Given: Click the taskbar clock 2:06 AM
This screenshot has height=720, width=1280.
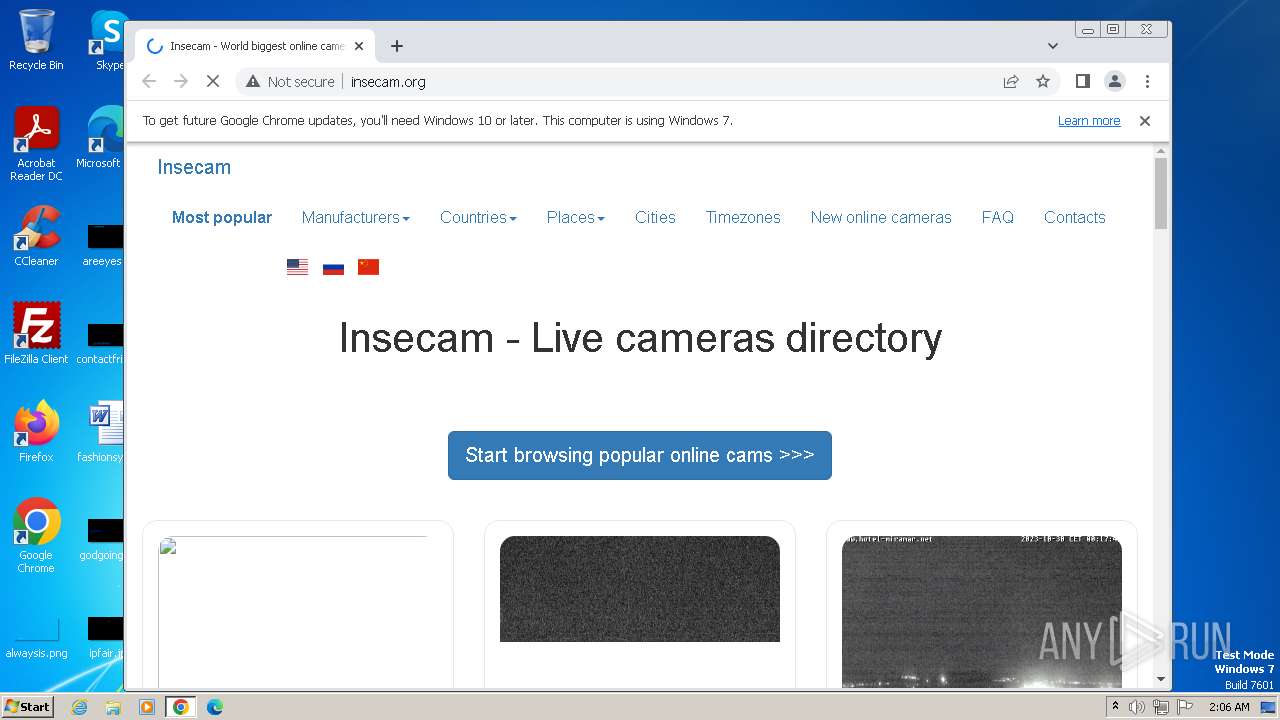Looking at the screenshot, I should click(1229, 707).
